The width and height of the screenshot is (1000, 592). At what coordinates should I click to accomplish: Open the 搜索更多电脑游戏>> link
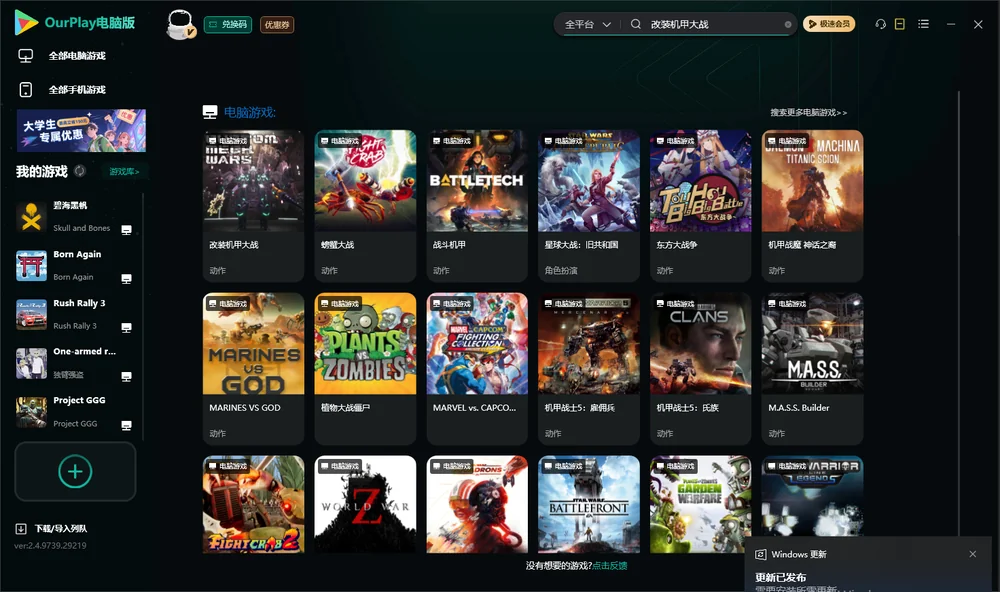[x=809, y=113]
